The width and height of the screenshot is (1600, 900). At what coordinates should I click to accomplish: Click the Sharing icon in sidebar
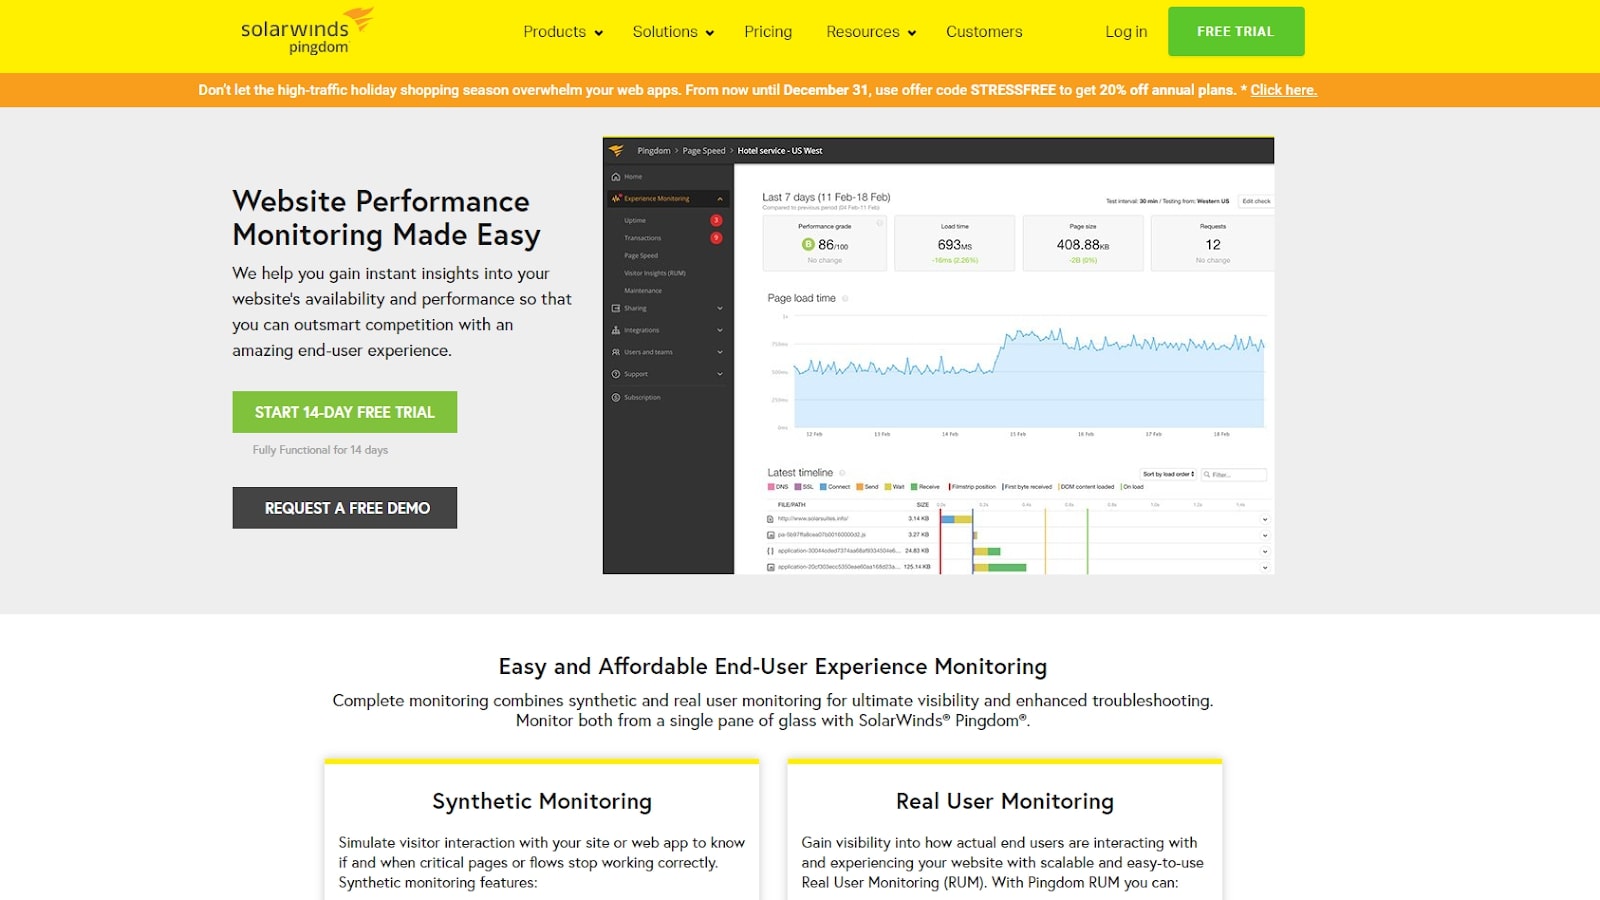pos(616,308)
